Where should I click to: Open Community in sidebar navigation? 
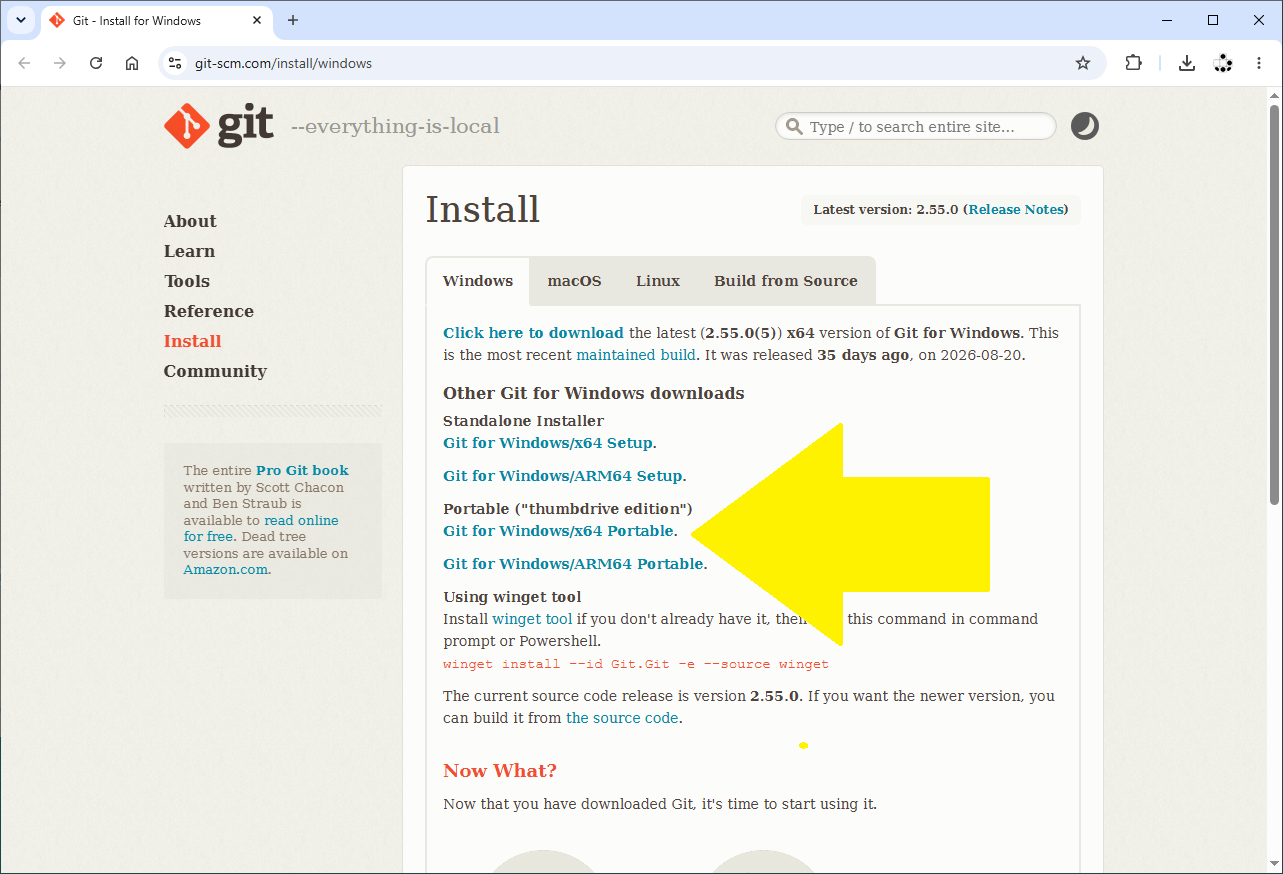click(x=215, y=371)
